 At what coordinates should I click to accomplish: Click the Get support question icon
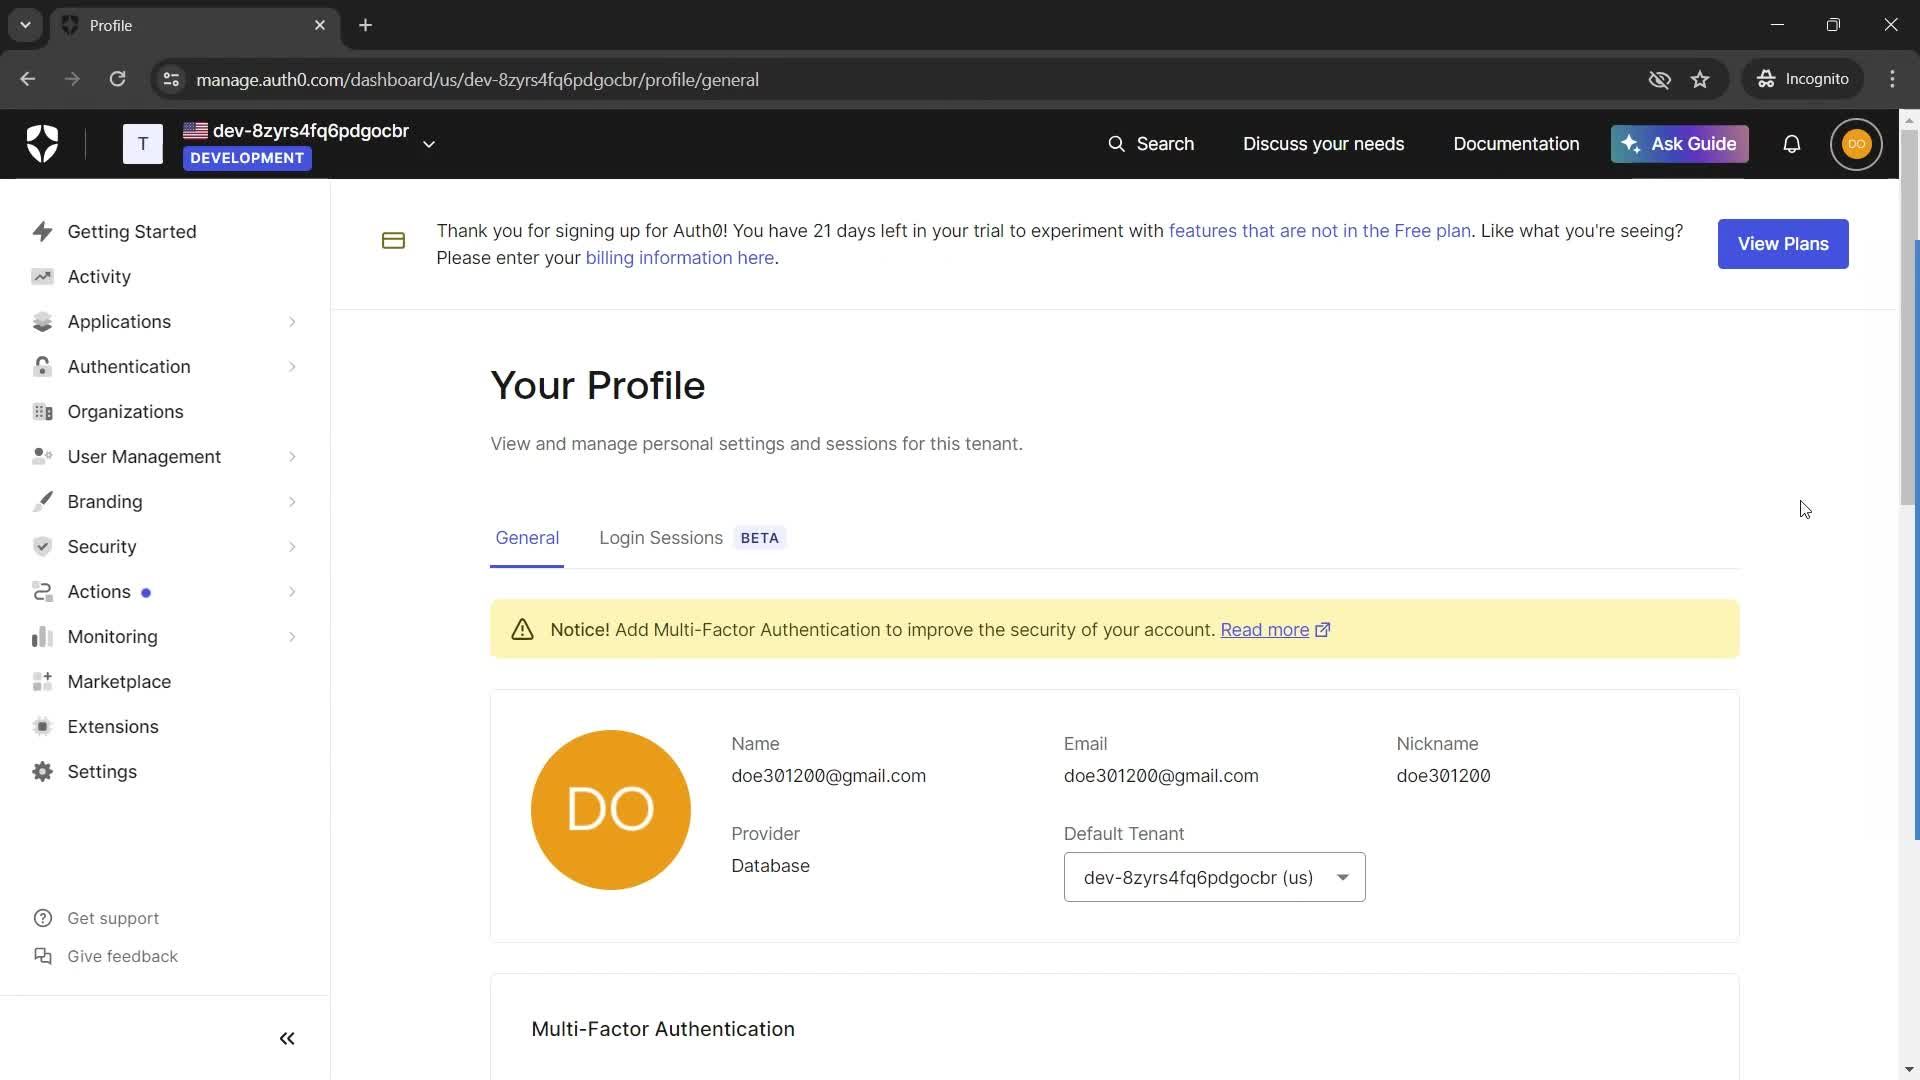(x=42, y=918)
